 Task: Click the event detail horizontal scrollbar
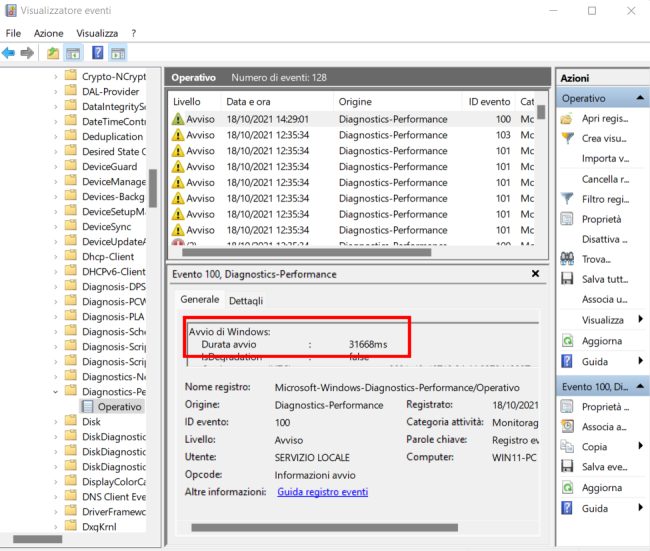click(325, 527)
